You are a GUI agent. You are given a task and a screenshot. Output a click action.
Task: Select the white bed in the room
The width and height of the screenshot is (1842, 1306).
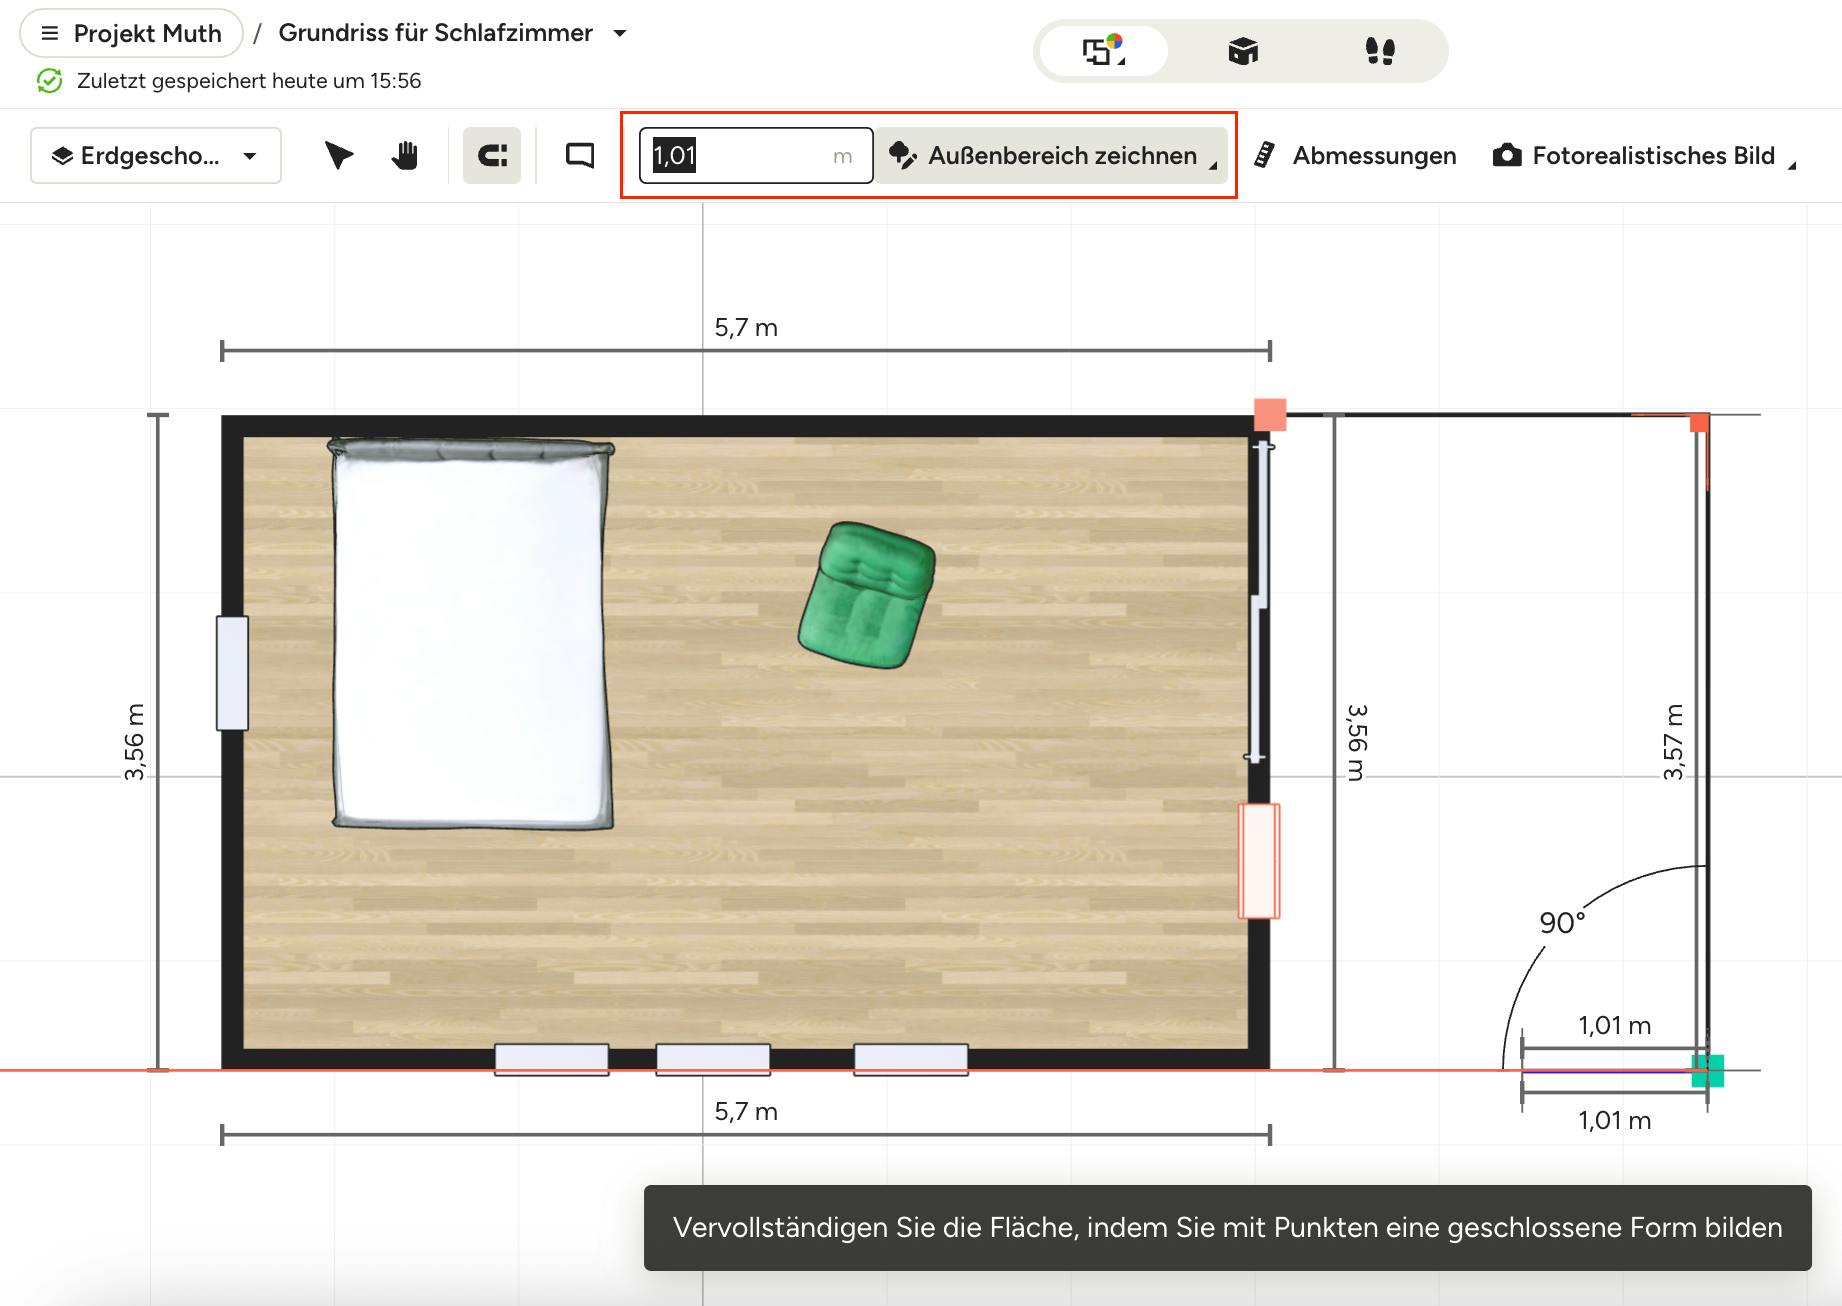[x=471, y=634]
